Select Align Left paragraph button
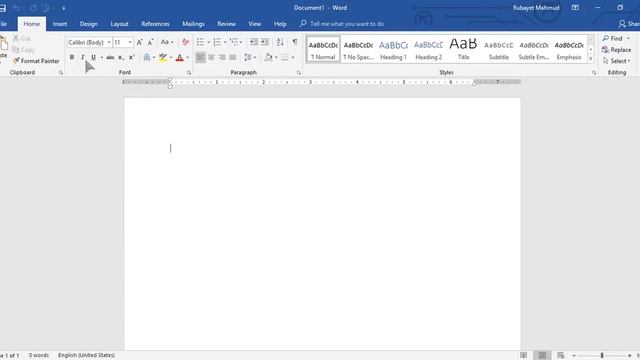Viewport: 640px width, 360px height. 200,58
